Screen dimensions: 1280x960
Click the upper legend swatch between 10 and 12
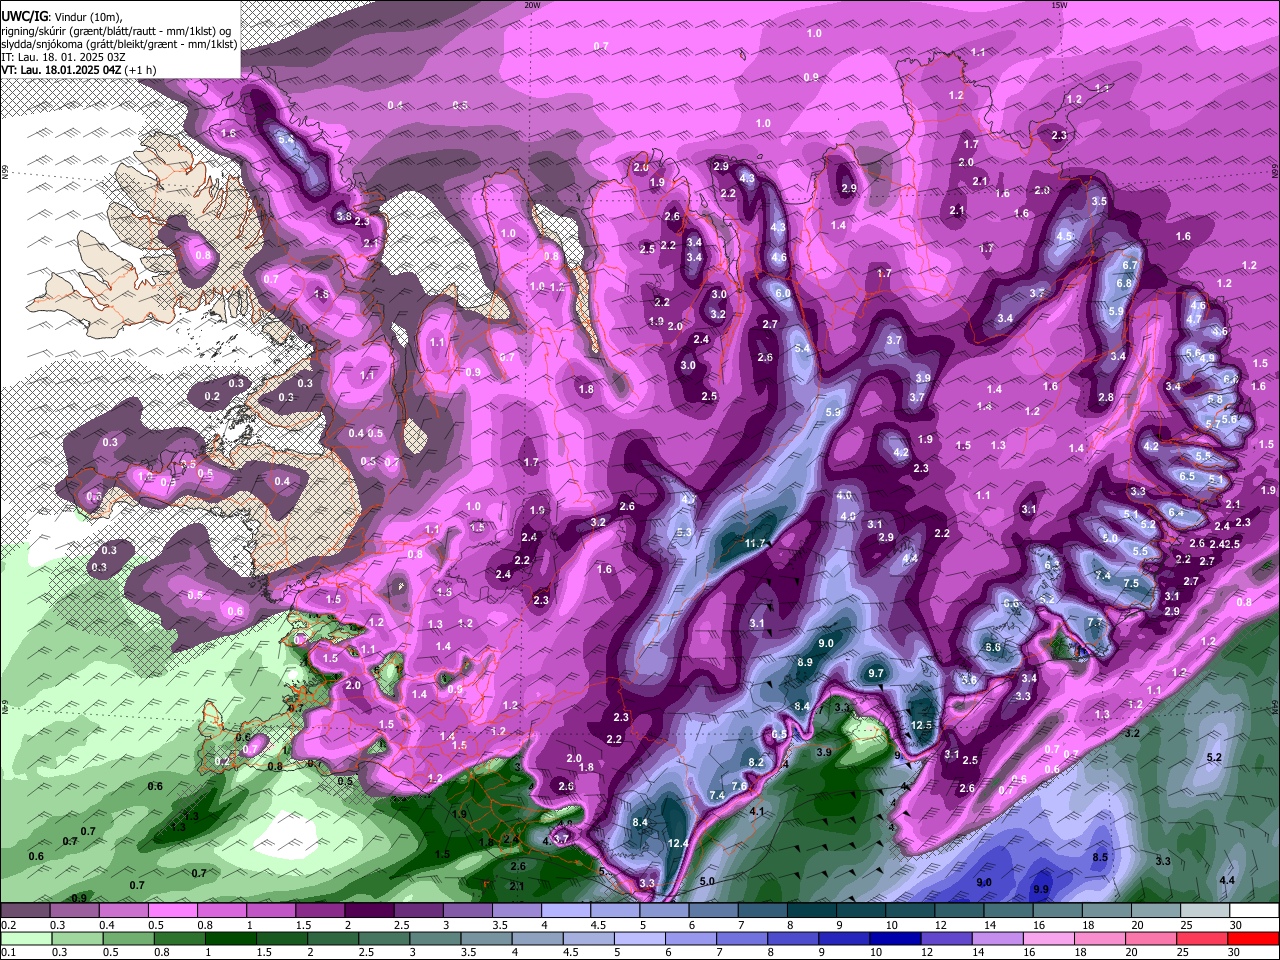909,911
